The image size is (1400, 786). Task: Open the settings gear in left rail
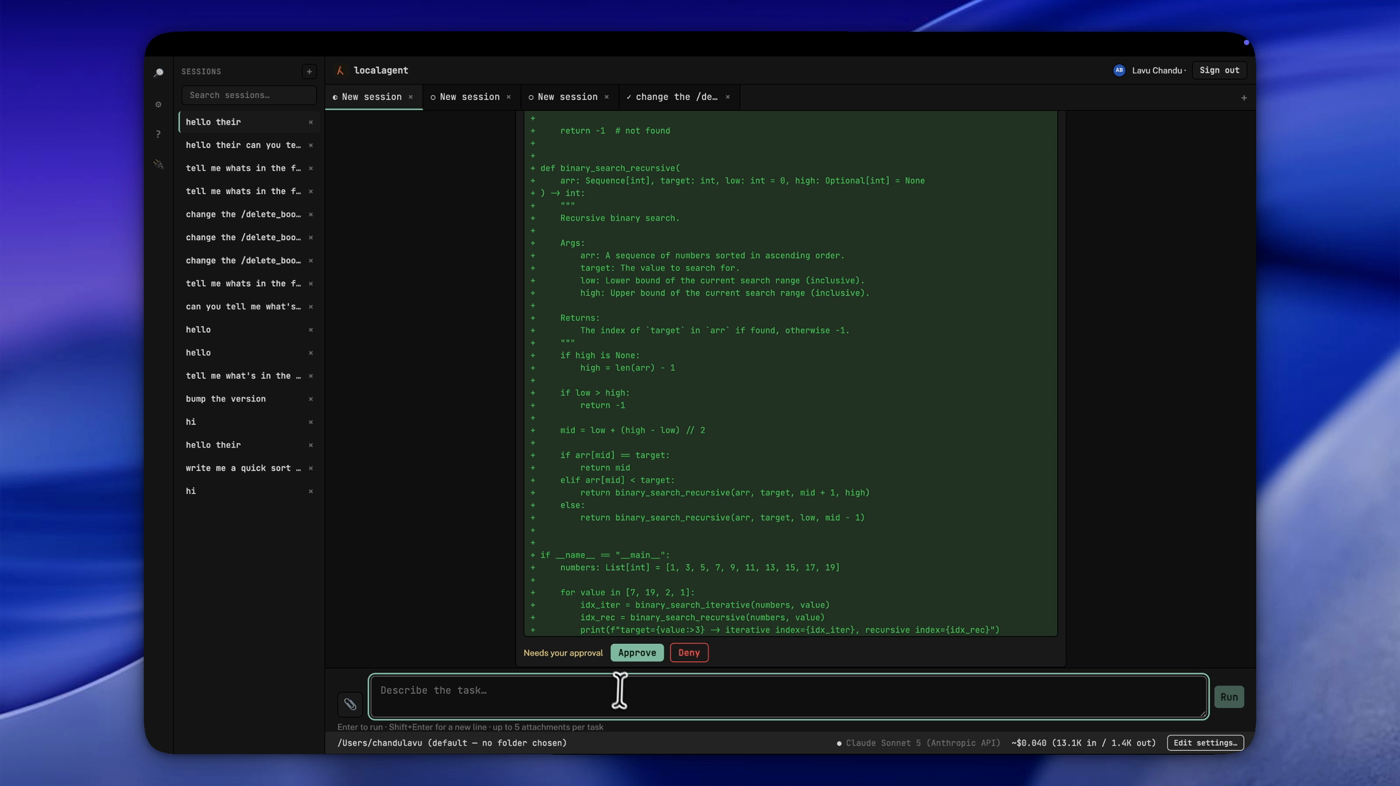point(158,104)
